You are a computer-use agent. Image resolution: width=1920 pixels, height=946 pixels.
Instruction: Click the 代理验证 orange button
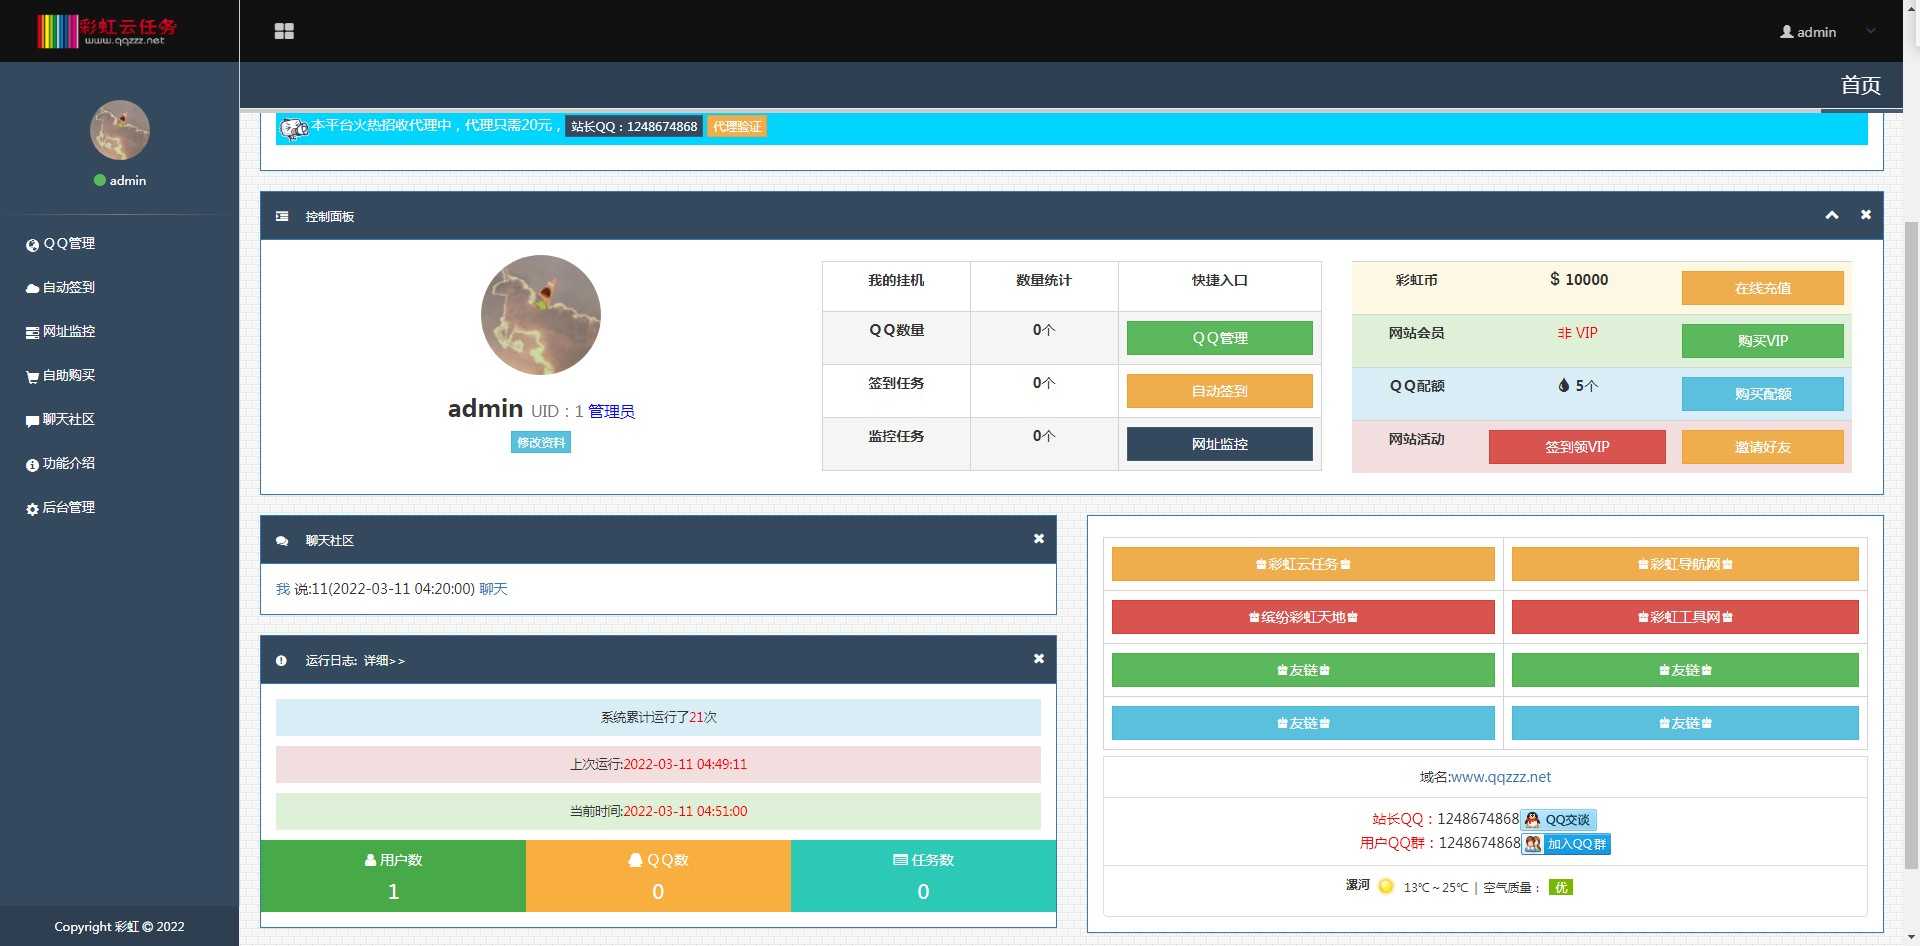pyautogui.click(x=737, y=126)
